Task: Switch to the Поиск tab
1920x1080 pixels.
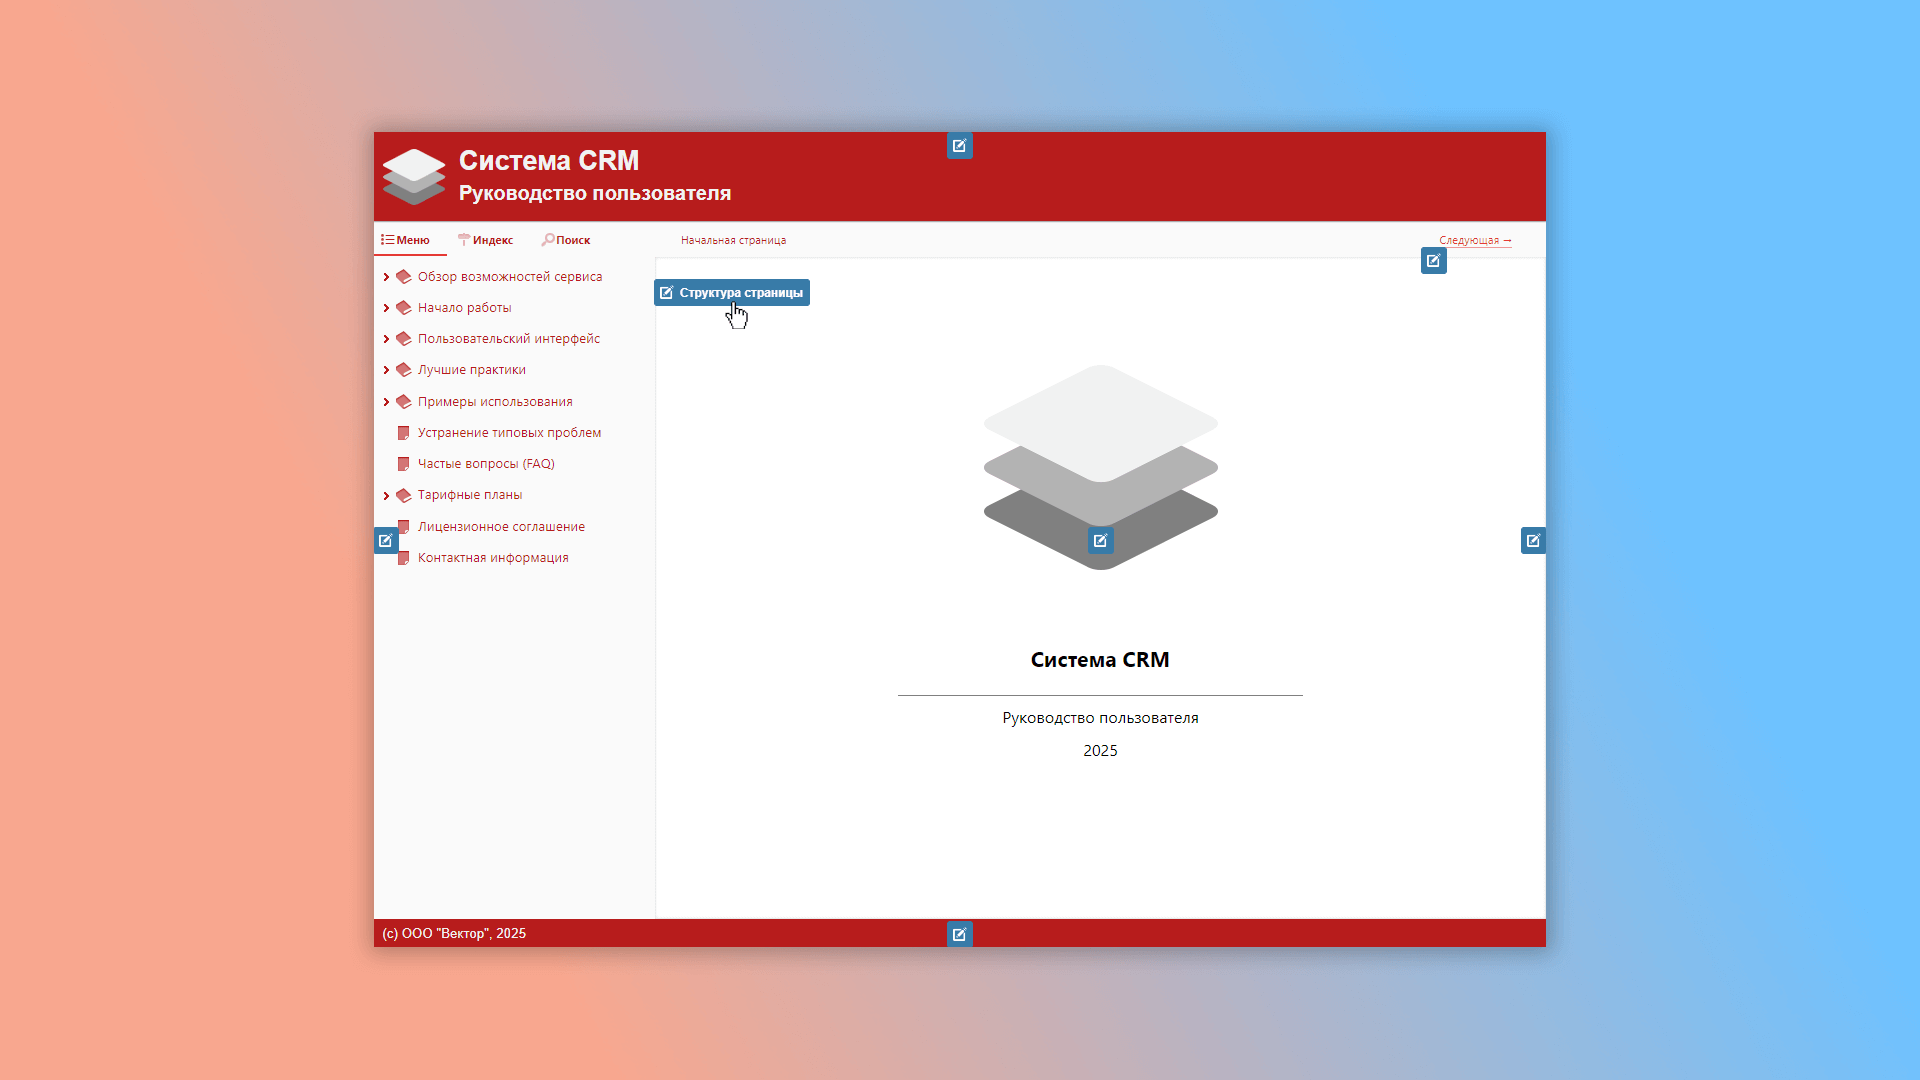Action: tap(566, 240)
